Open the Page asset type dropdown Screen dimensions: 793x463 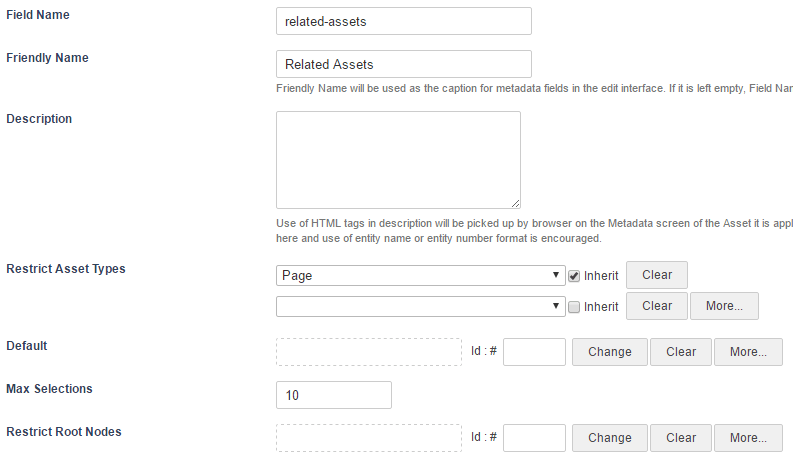coord(420,276)
